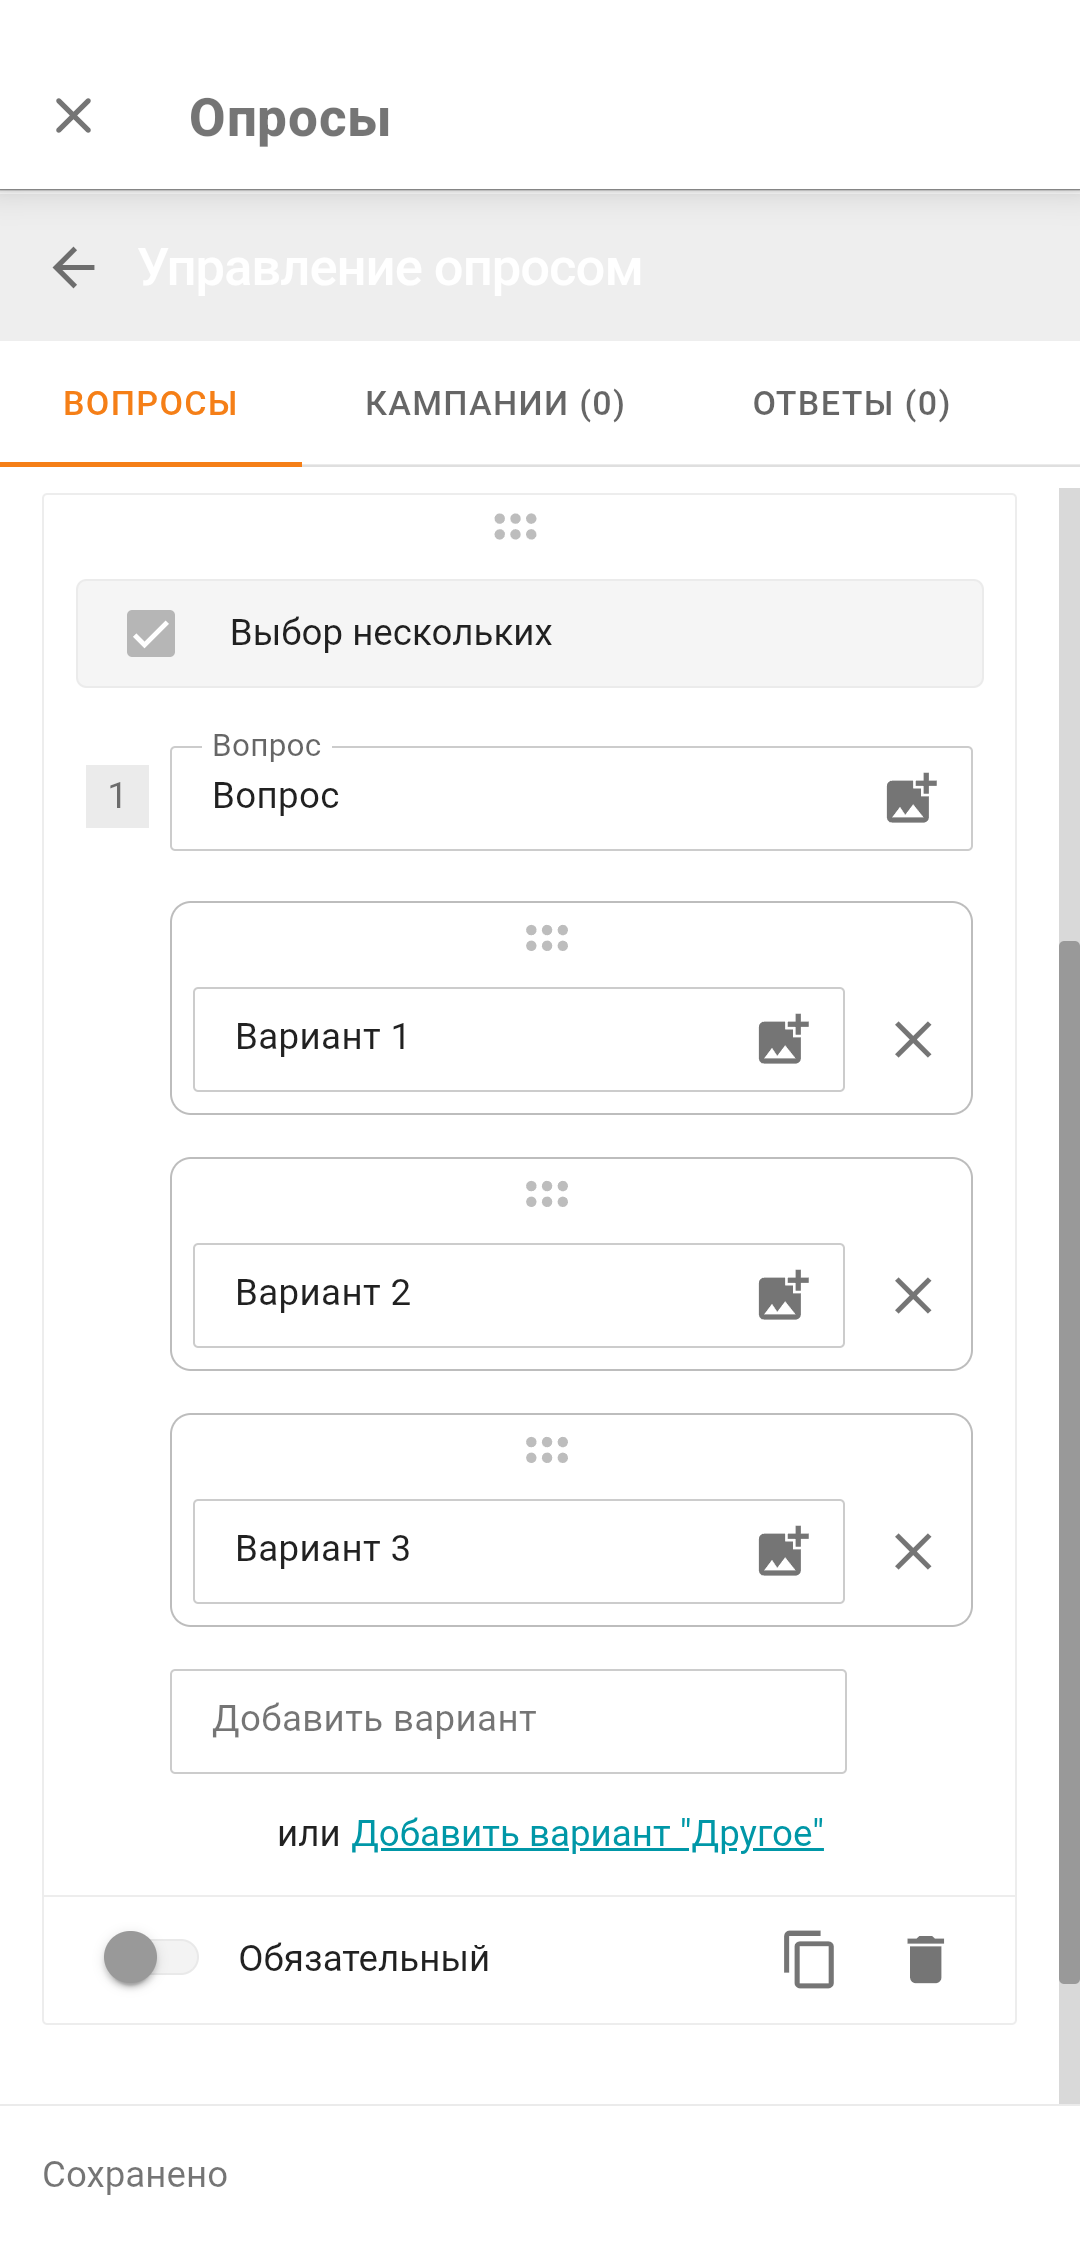Duplicate the question with copy icon
Viewport: 1080px width, 2262px height.
click(x=808, y=1958)
